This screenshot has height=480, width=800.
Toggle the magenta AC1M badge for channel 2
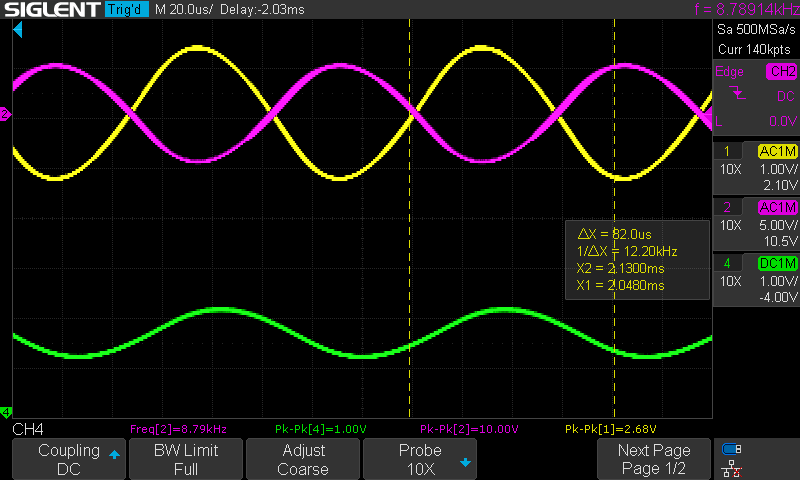point(777,207)
